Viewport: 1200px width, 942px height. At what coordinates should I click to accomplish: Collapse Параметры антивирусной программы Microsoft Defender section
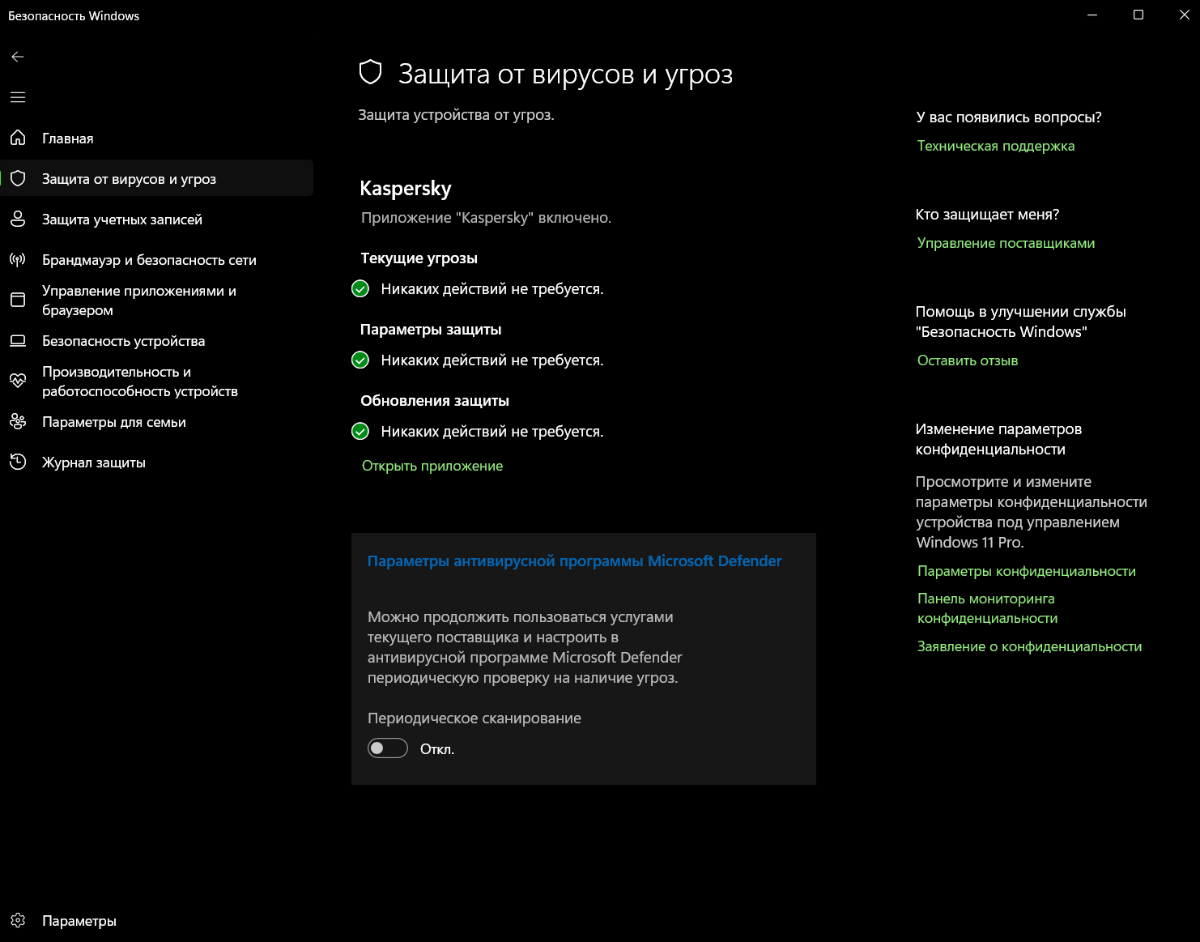(x=574, y=561)
